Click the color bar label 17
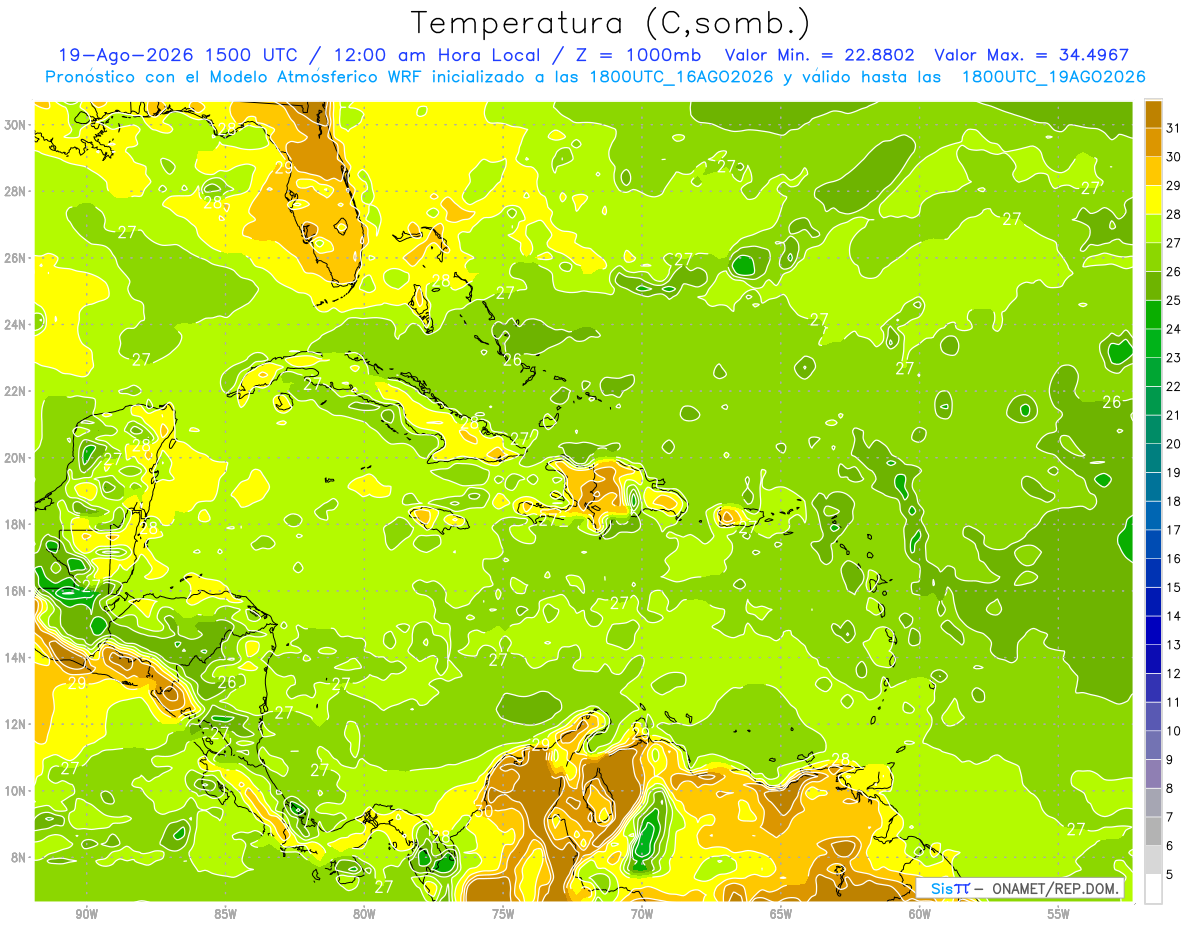The height and width of the screenshot is (927, 1200). [x=1174, y=530]
